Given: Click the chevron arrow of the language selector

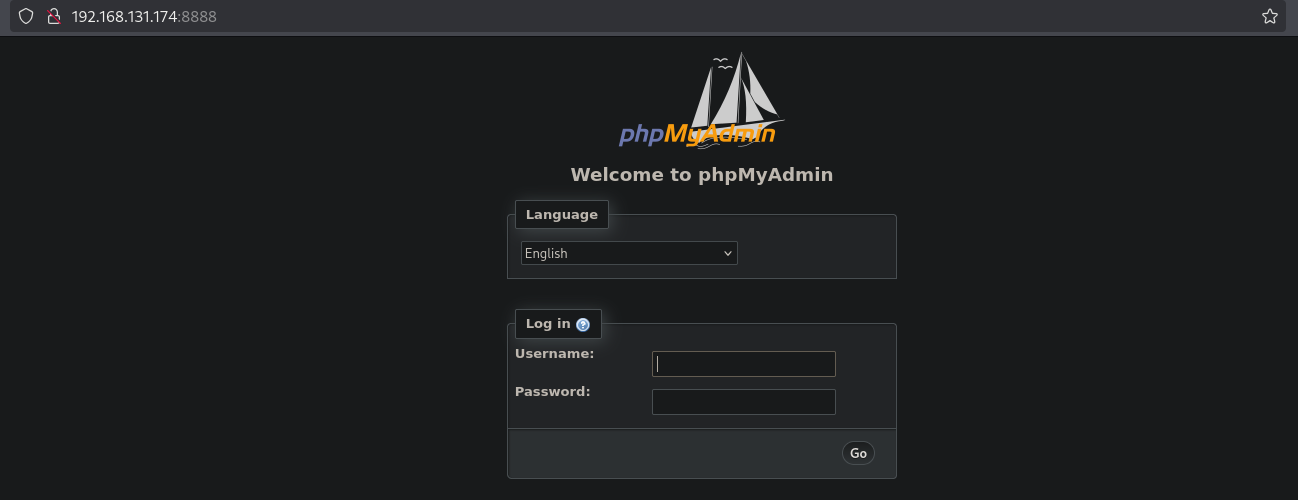Looking at the screenshot, I should pos(727,253).
